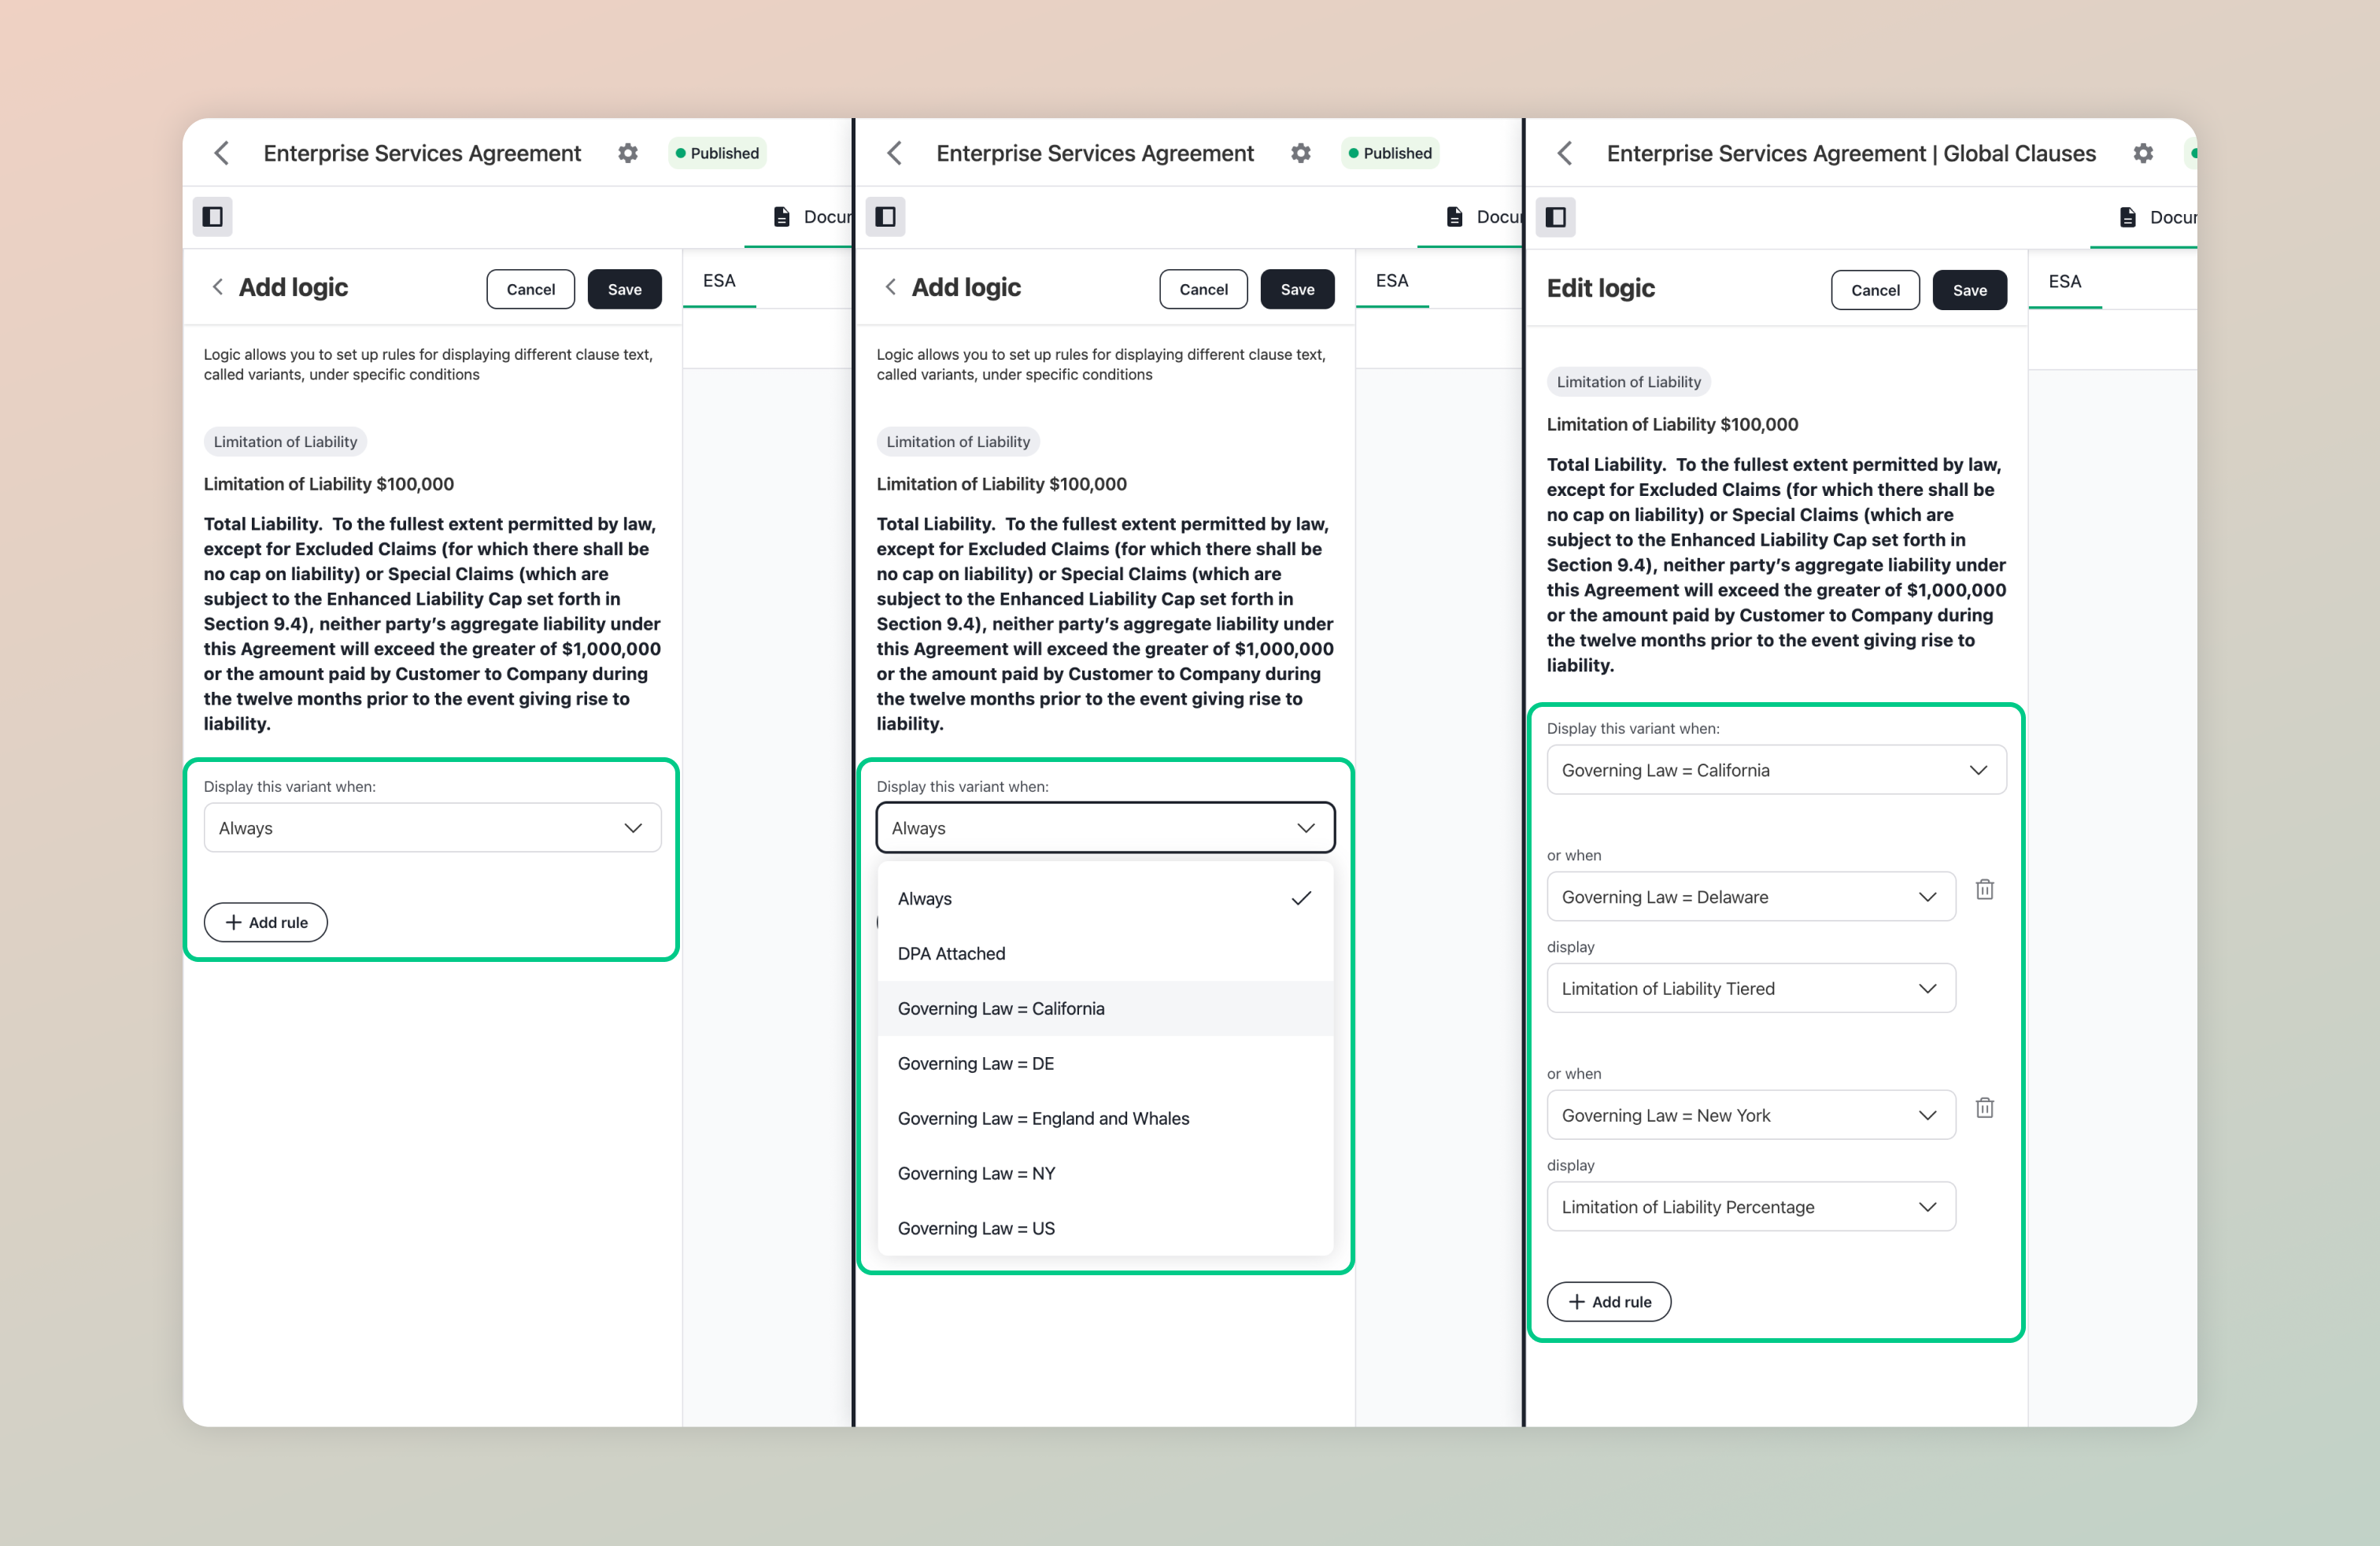Click back arrow in Global Clauses panel header
The height and width of the screenshot is (1546, 2380).
point(1565,153)
